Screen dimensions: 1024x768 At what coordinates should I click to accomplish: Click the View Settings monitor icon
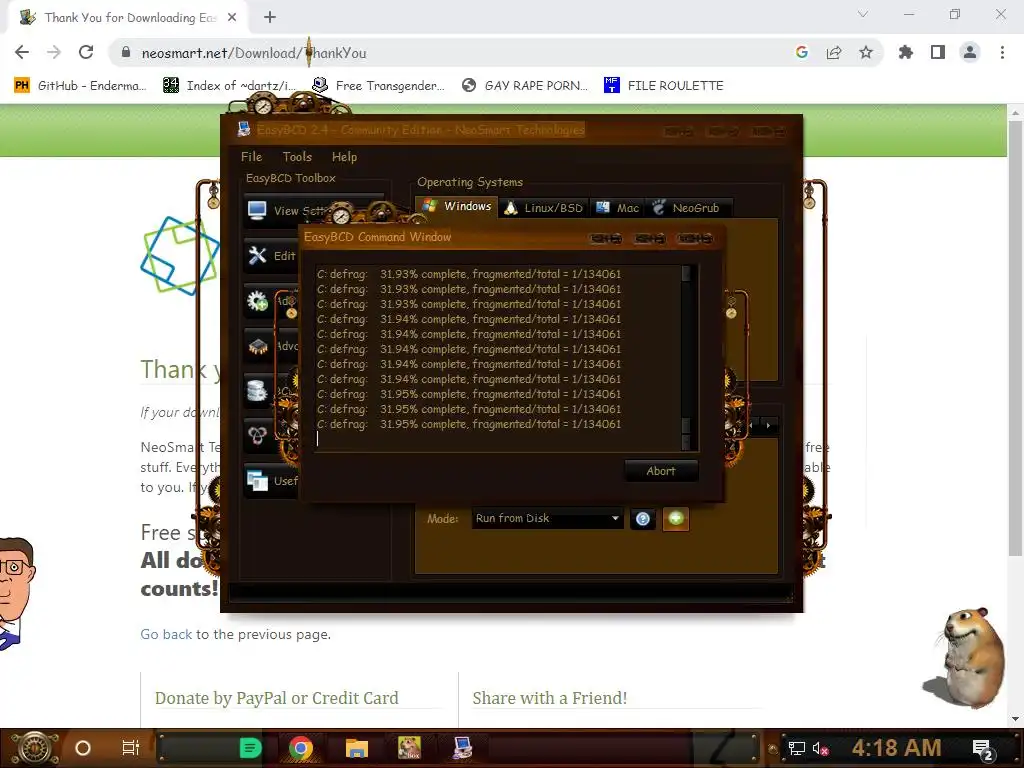pos(257,210)
